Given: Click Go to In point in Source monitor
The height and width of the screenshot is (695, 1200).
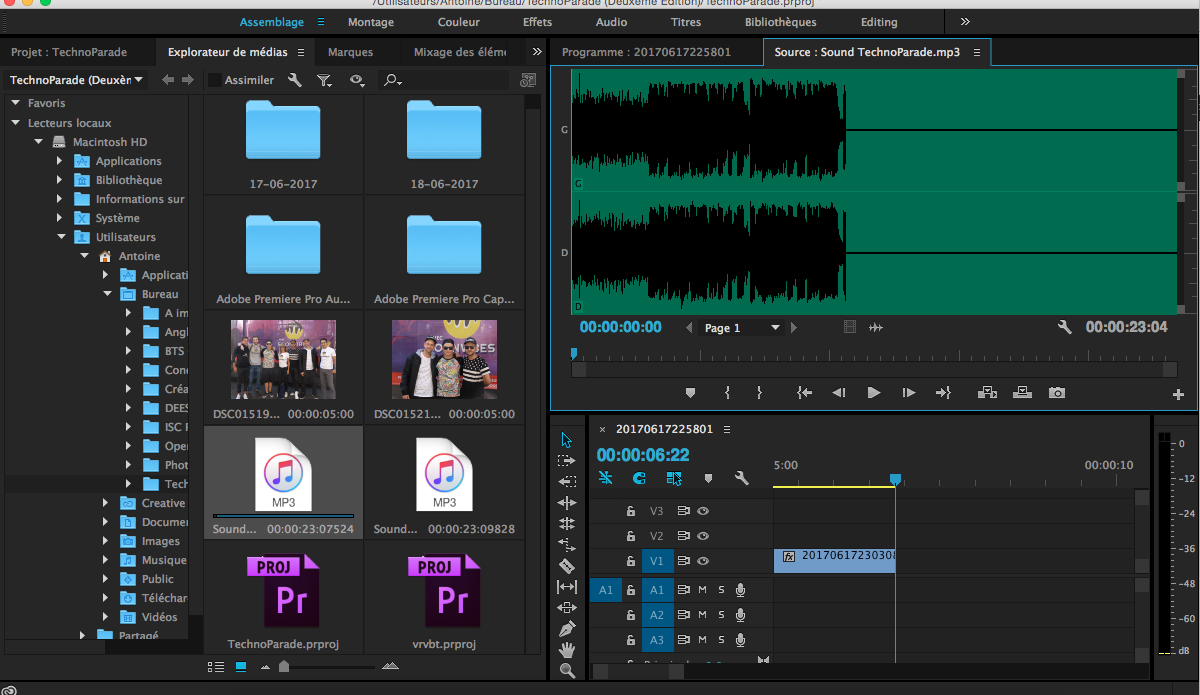Looking at the screenshot, I should tap(804, 393).
